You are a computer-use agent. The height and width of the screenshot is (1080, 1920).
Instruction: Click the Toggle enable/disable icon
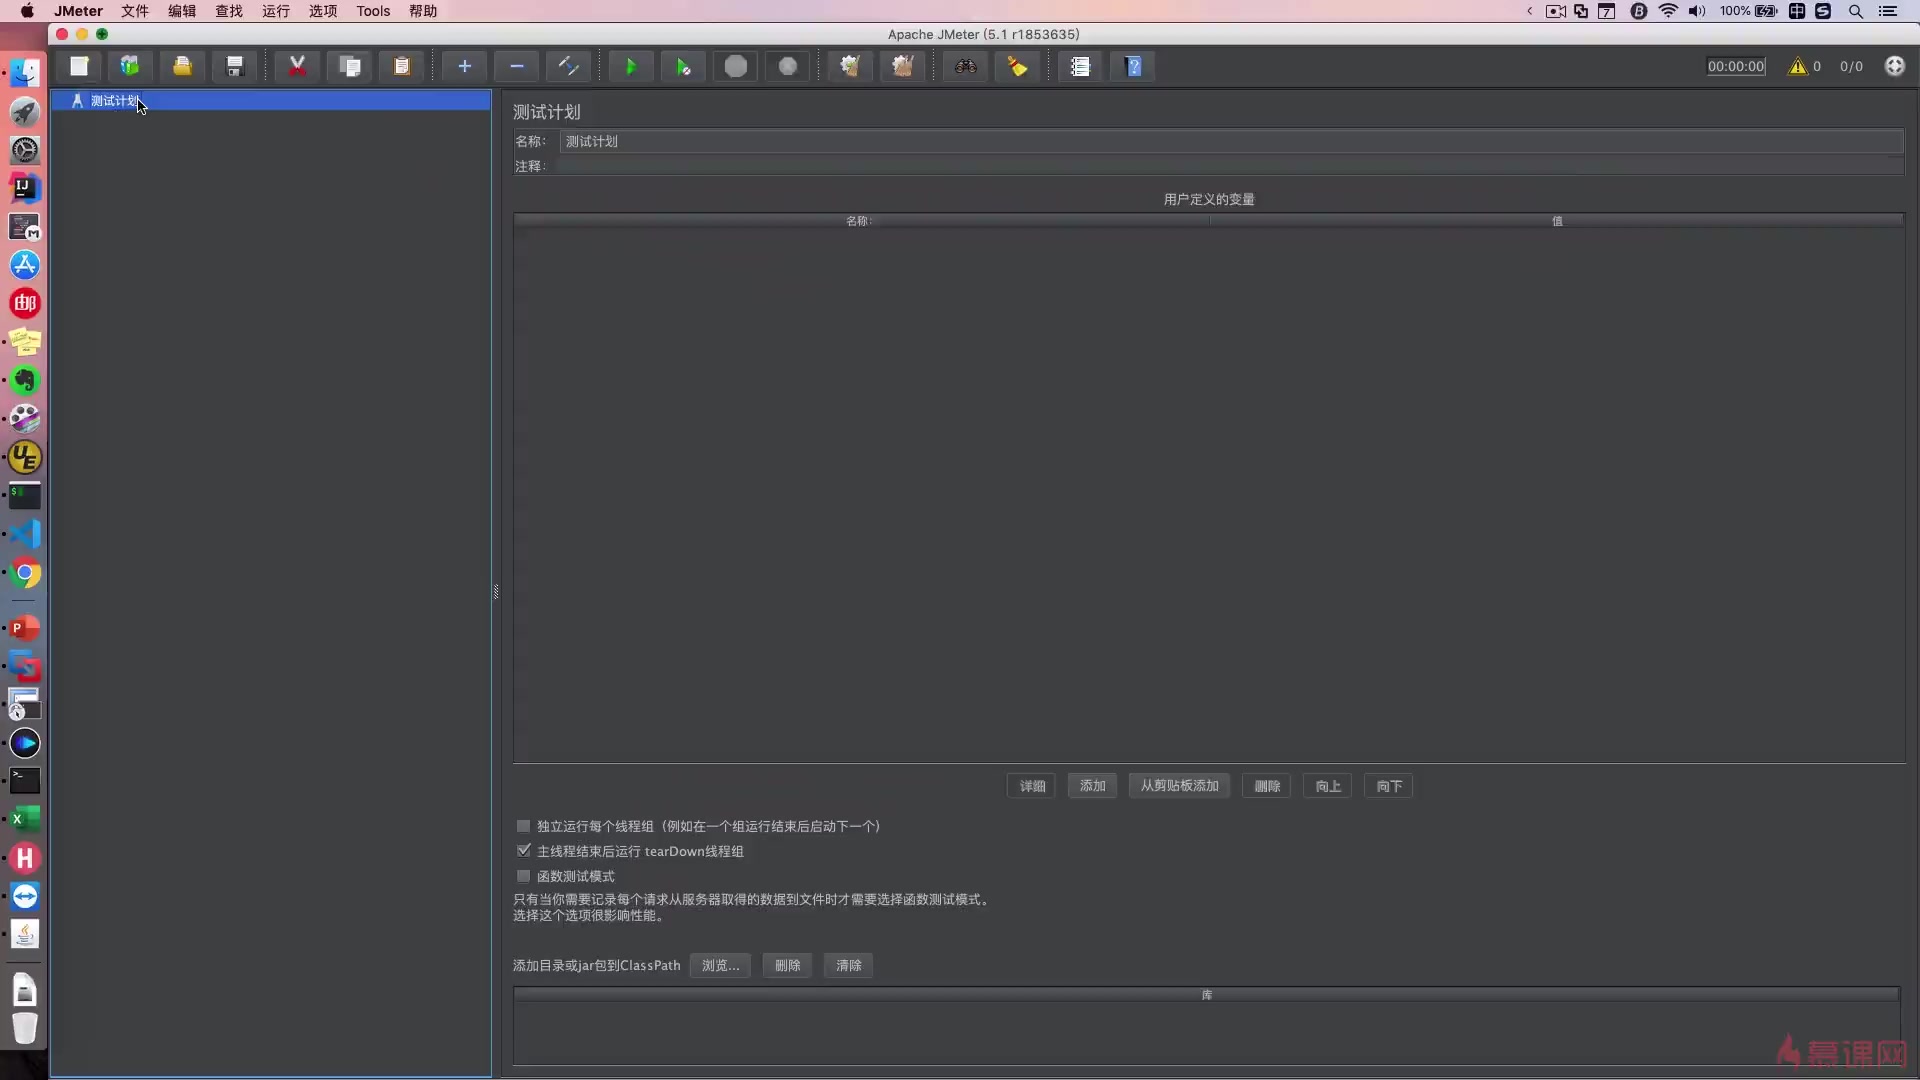[568, 66]
